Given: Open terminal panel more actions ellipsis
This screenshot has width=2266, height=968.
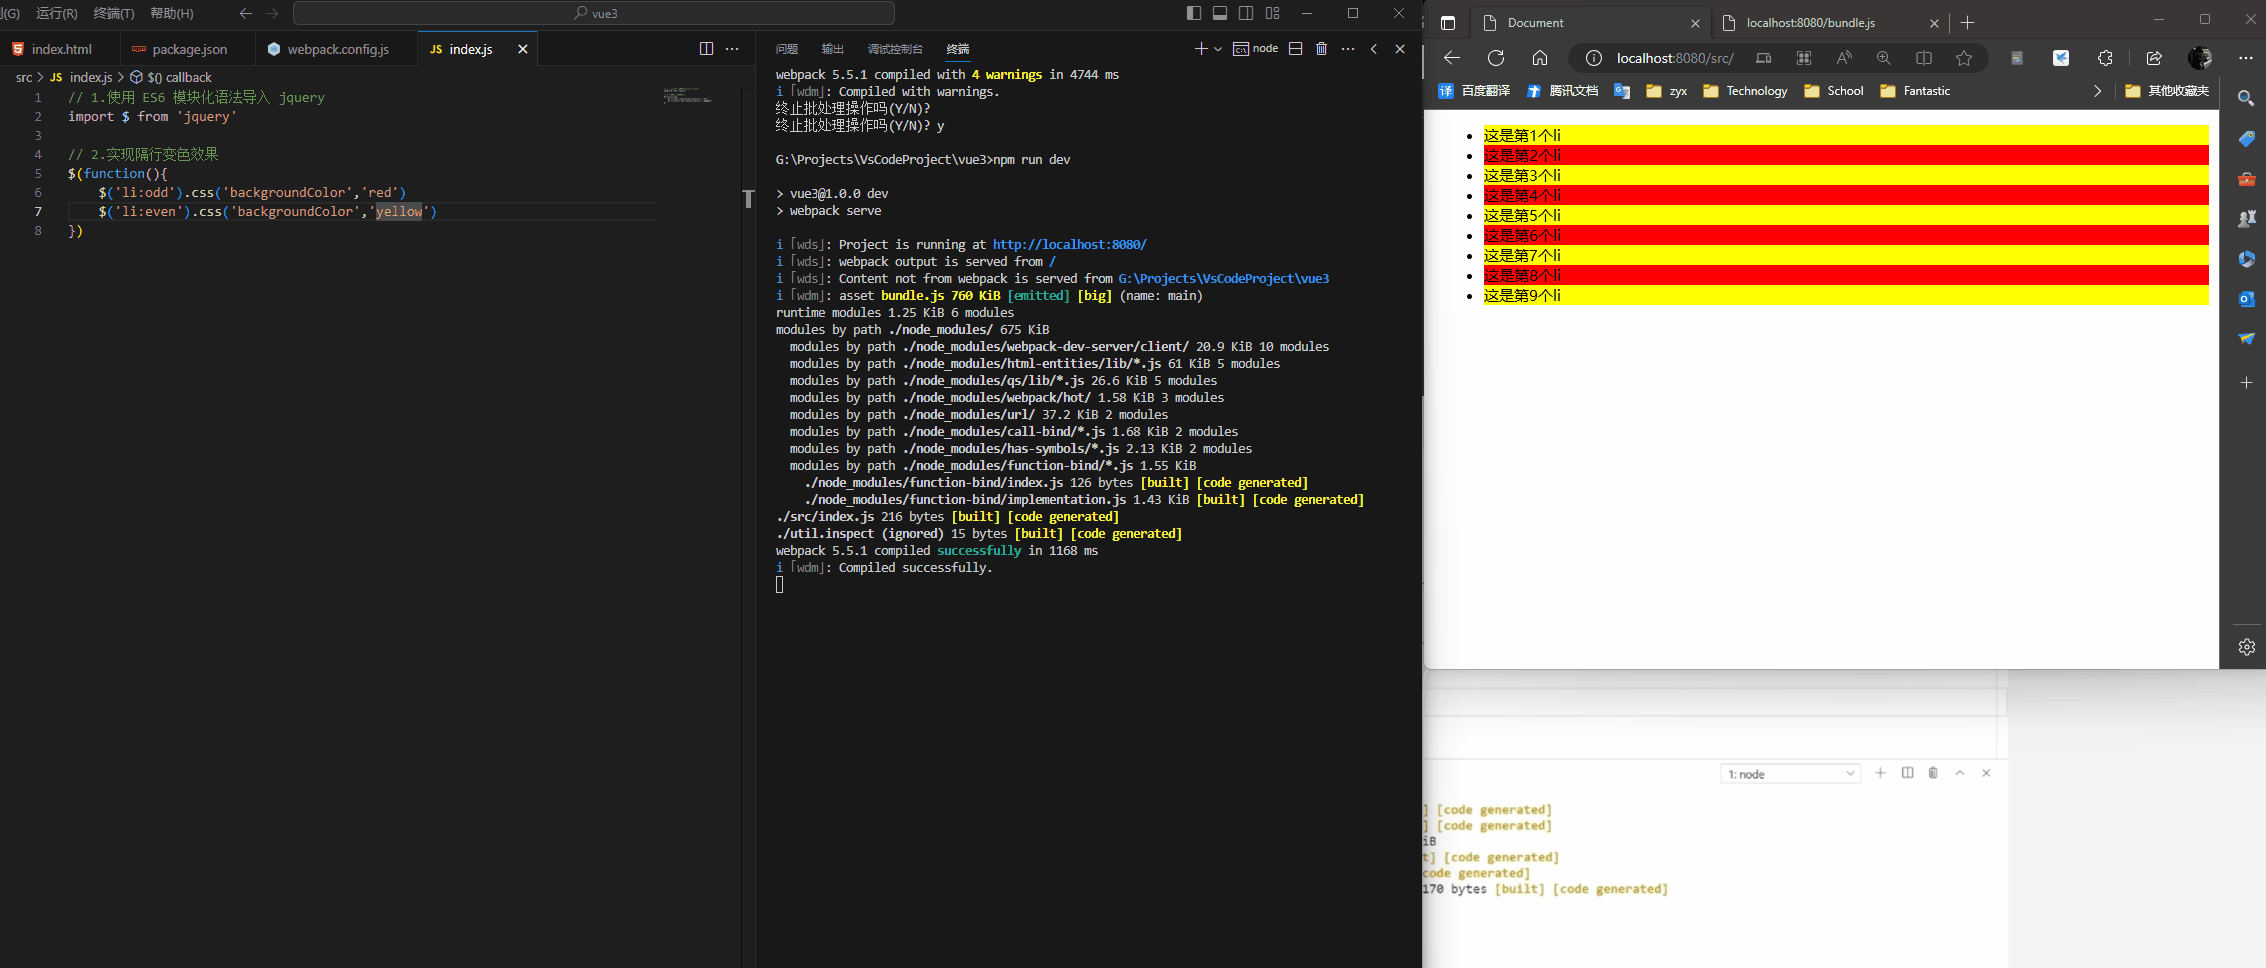Looking at the screenshot, I should [x=1348, y=49].
